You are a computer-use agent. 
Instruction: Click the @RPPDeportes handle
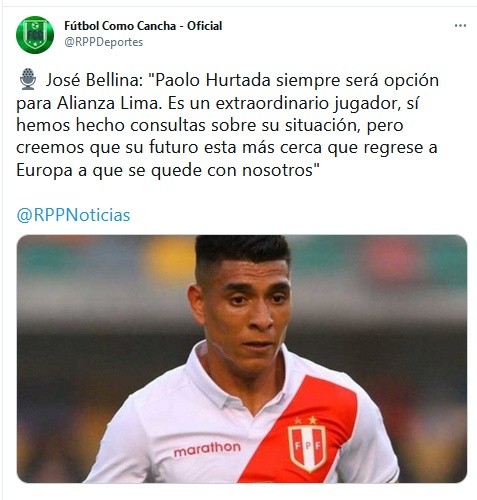(104, 42)
